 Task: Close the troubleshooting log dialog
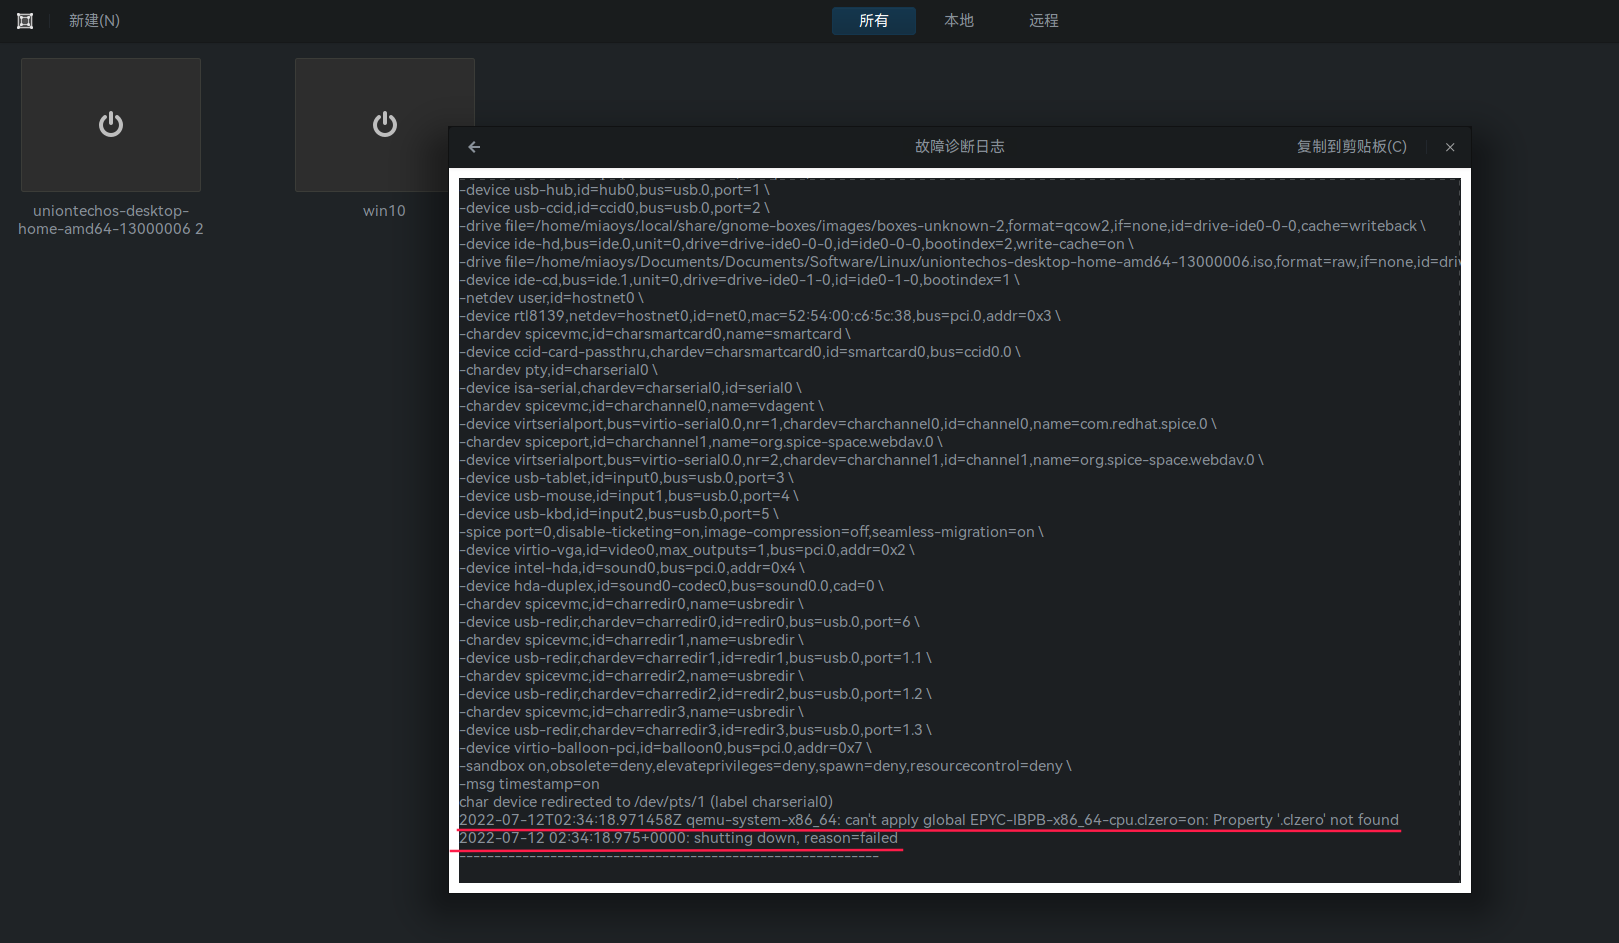point(1450,147)
